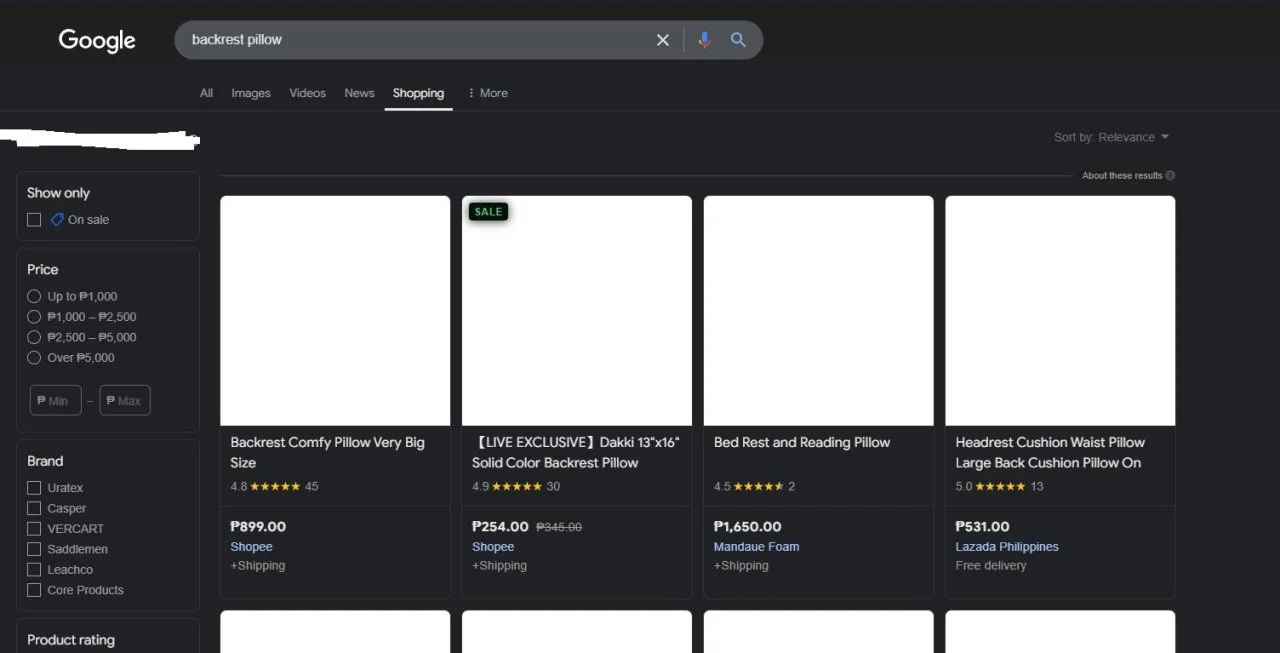Click the ₱ Min price field
This screenshot has width=1280, height=653.
(56, 401)
